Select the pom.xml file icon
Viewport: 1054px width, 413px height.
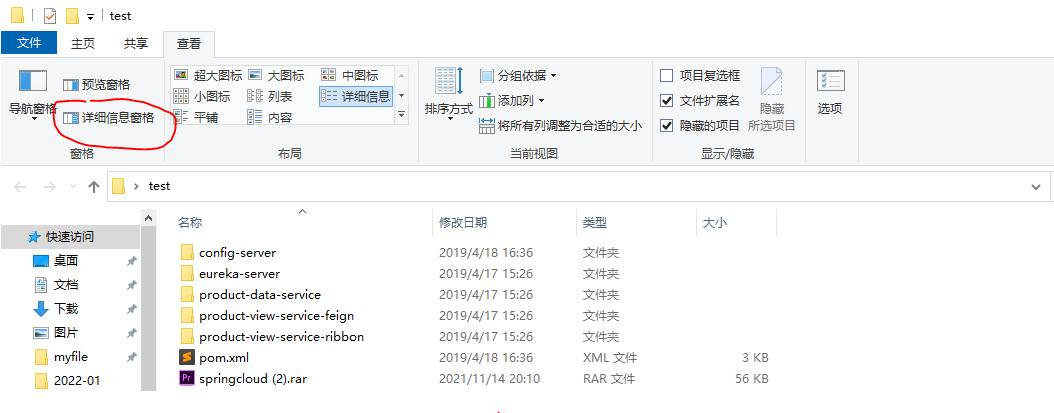point(187,357)
